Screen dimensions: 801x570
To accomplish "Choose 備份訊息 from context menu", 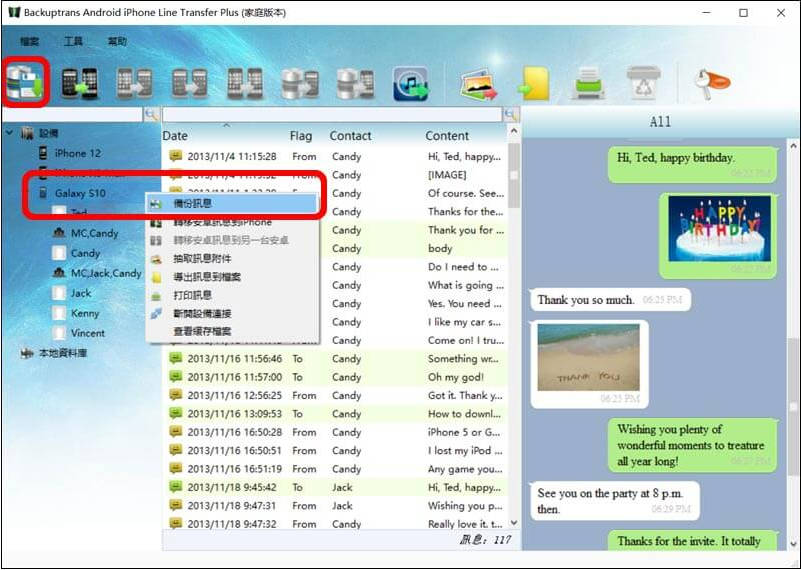I will 232,203.
